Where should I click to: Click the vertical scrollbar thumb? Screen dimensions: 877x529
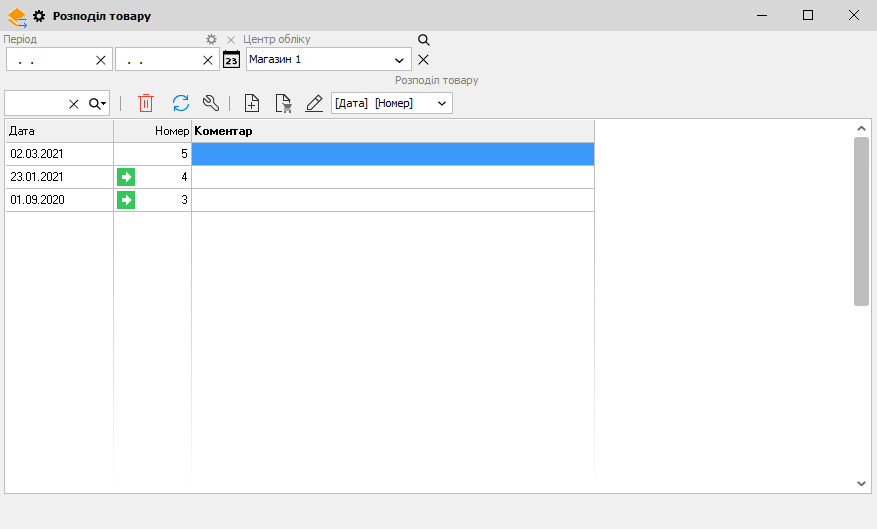[x=861, y=220]
